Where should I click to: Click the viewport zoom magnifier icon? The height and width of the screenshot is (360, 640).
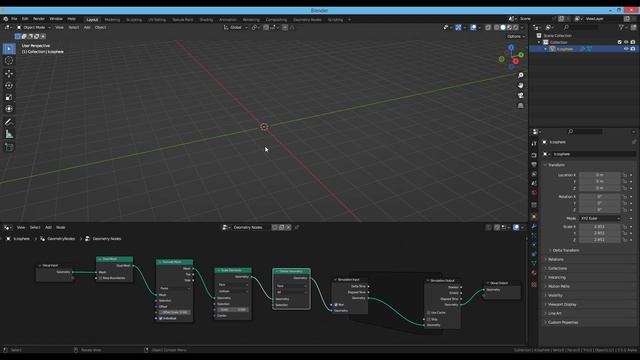[x=520, y=76]
